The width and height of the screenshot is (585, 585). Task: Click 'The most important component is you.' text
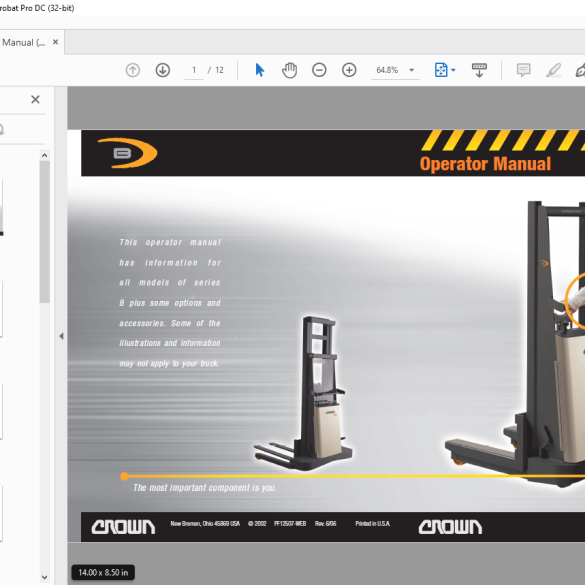coord(205,488)
